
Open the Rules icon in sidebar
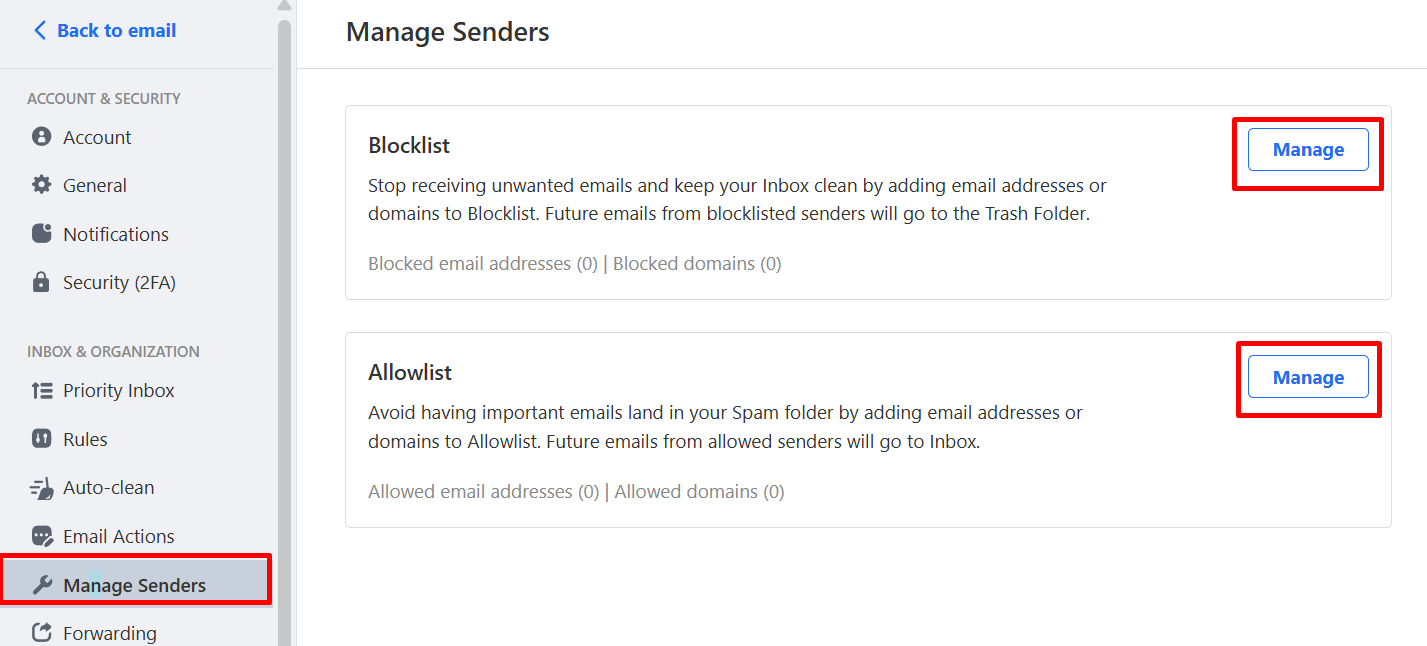pyautogui.click(x=42, y=439)
